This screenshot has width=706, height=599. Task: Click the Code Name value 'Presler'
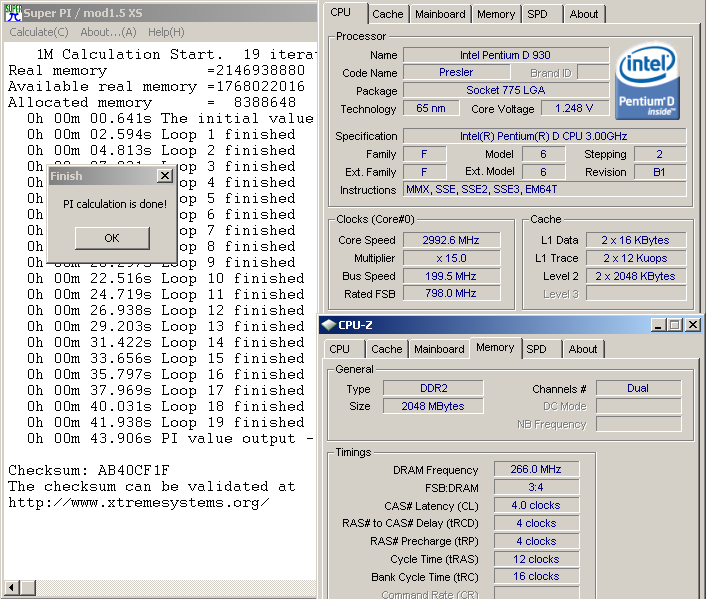coord(456,72)
